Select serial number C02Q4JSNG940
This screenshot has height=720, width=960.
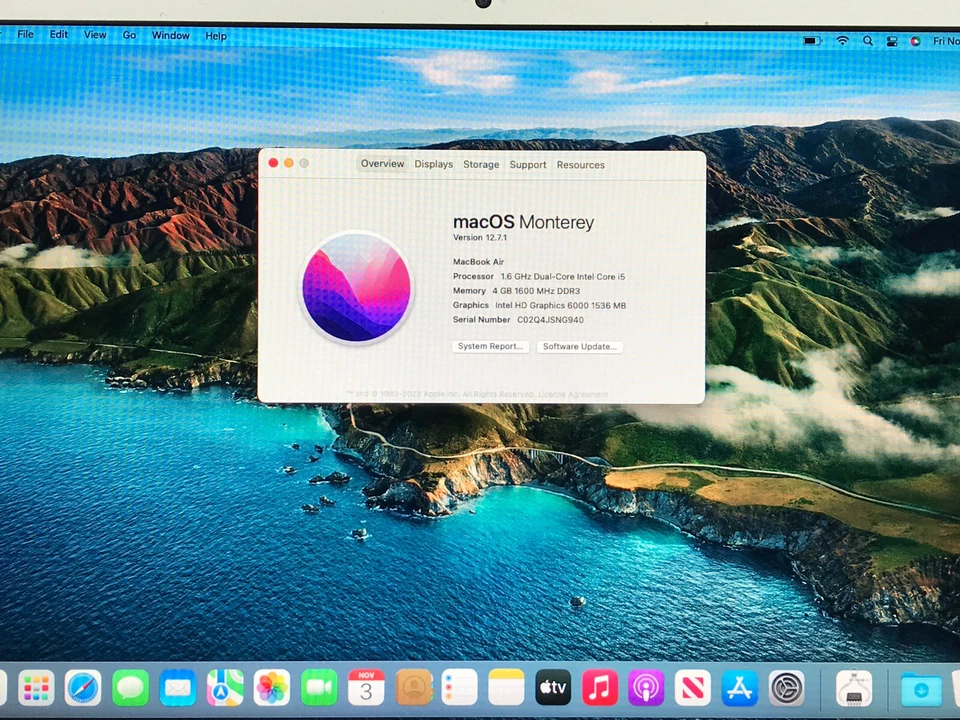(x=550, y=320)
